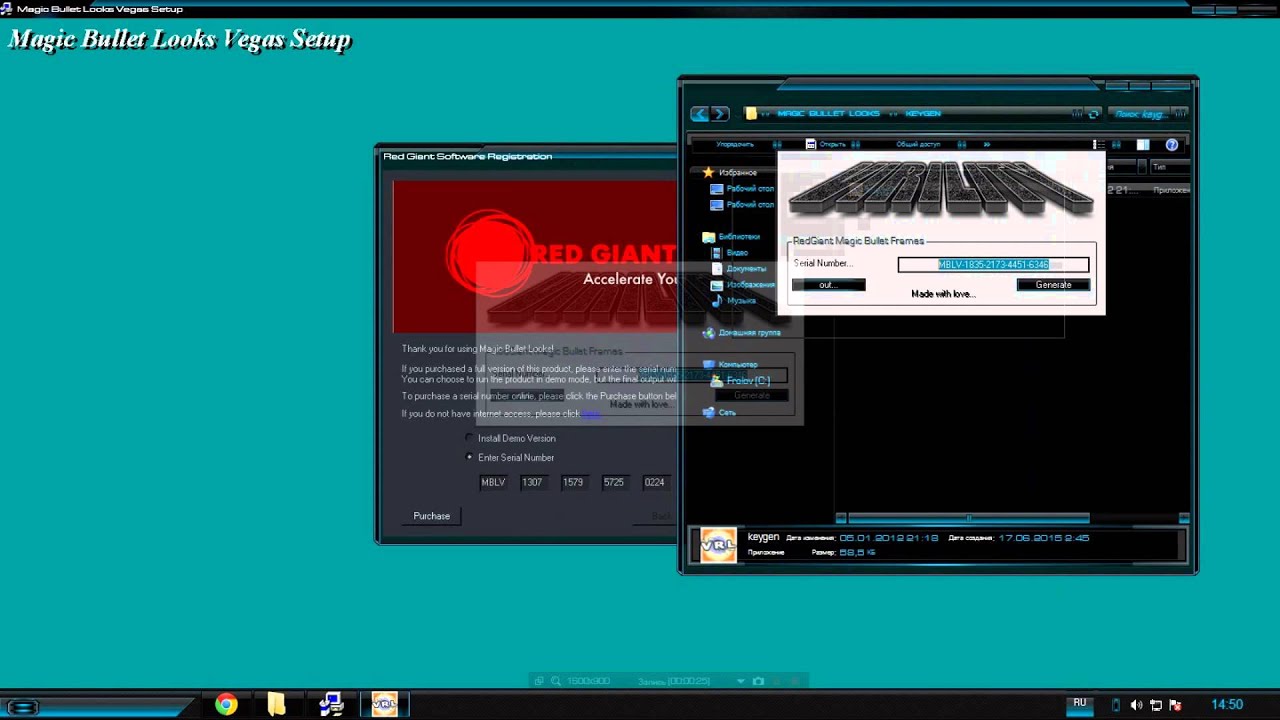Open Chrome from the taskbar
This screenshot has height=720, width=1280.
(x=226, y=705)
